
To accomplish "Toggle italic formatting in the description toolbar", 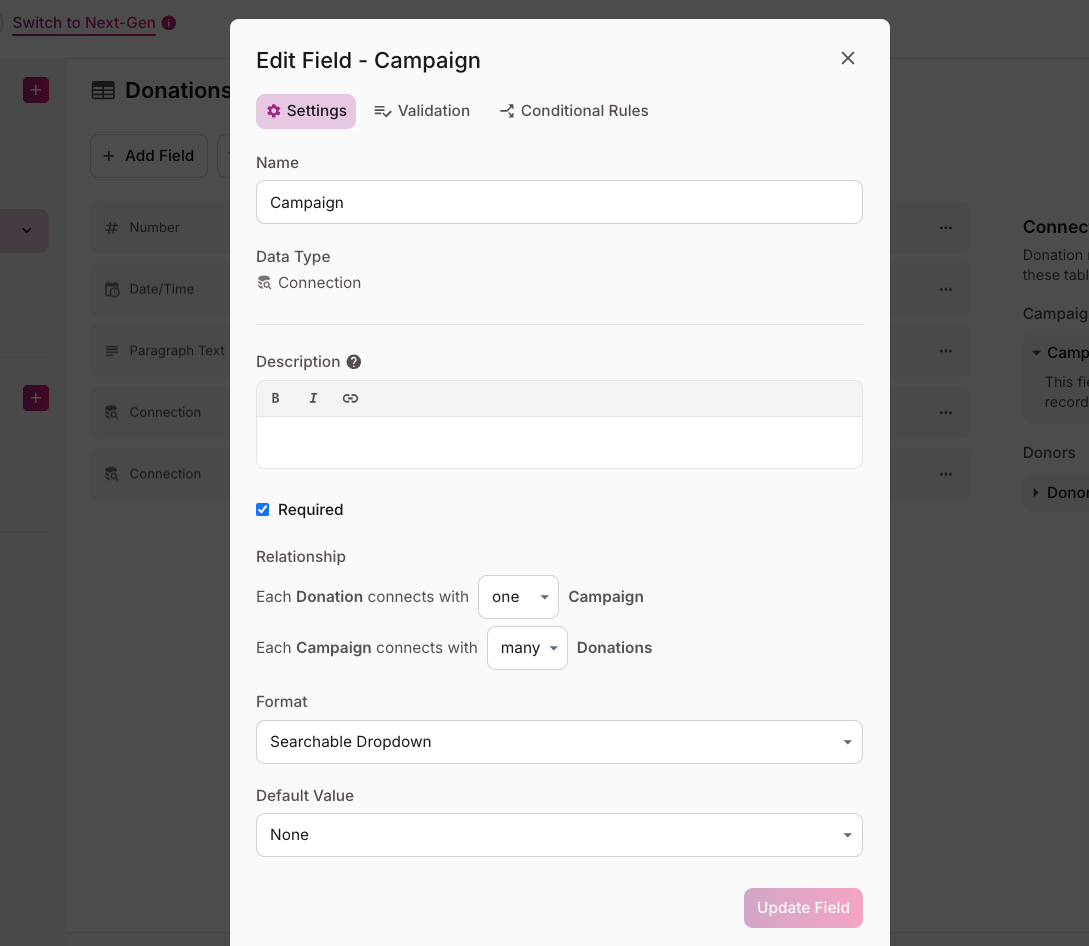I will click(x=313, y=398).
